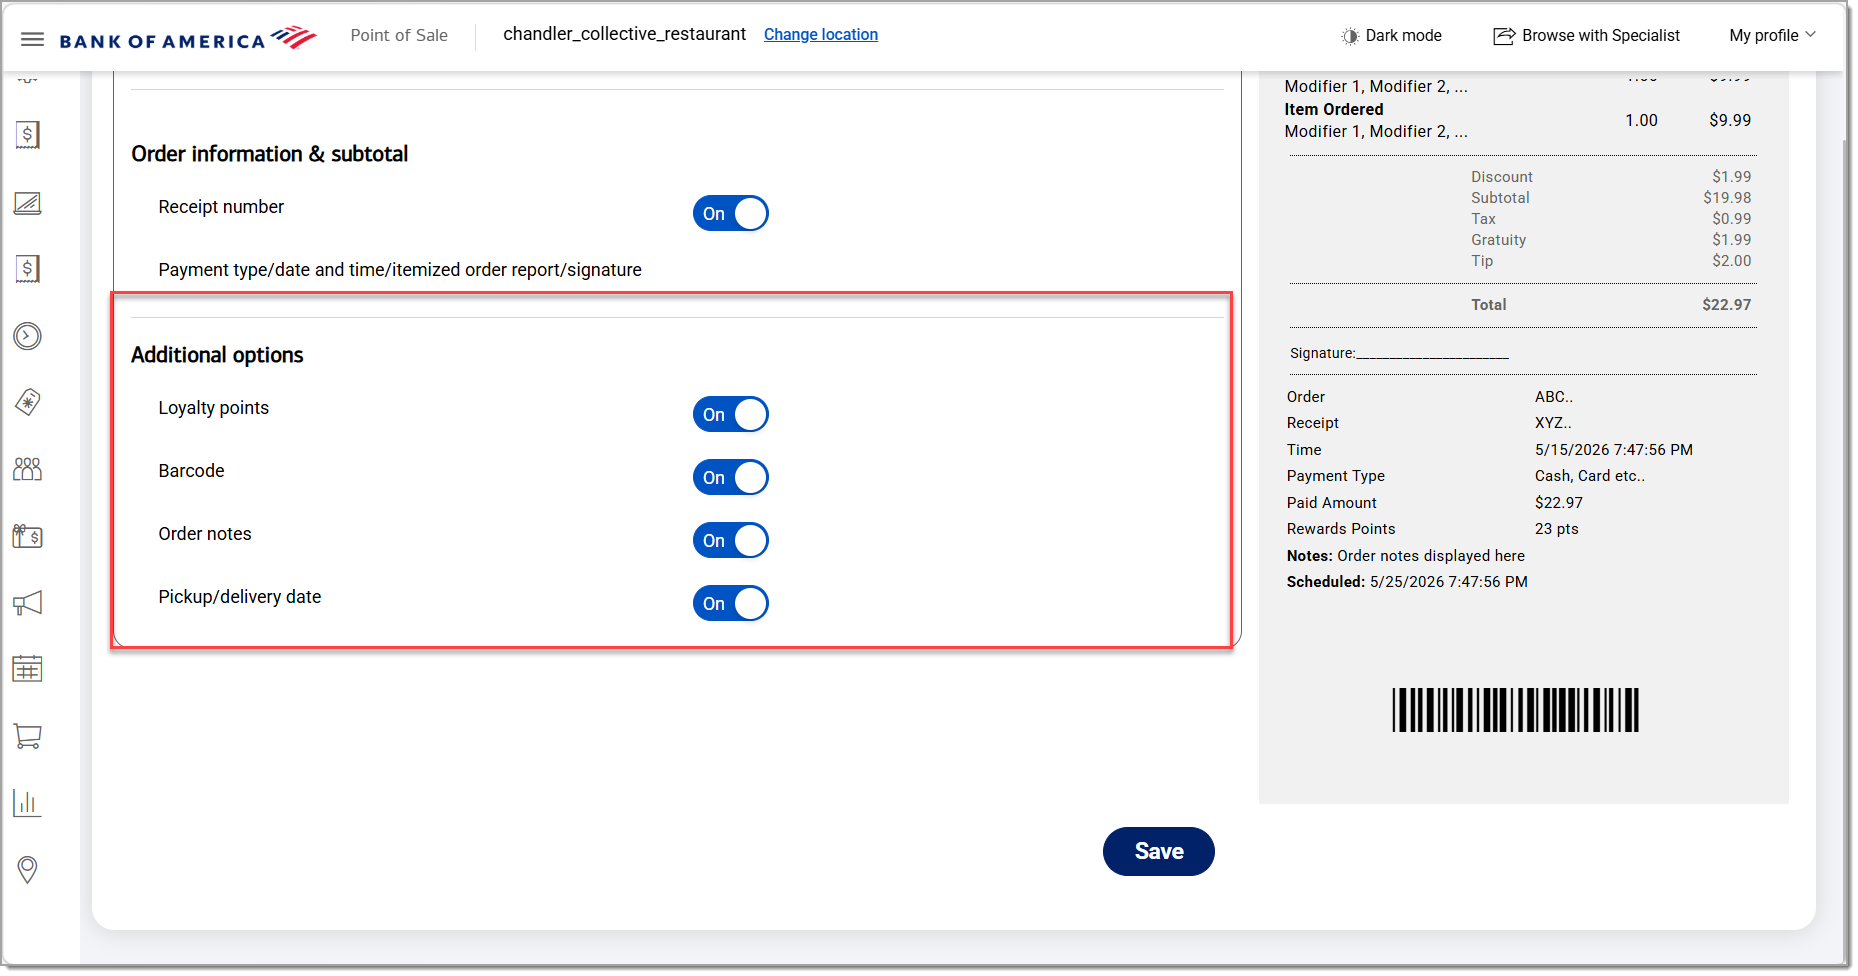Viewport: 1858px width, 976px height.
Task: Click the Save button
Action: [x=1159, y=851]
